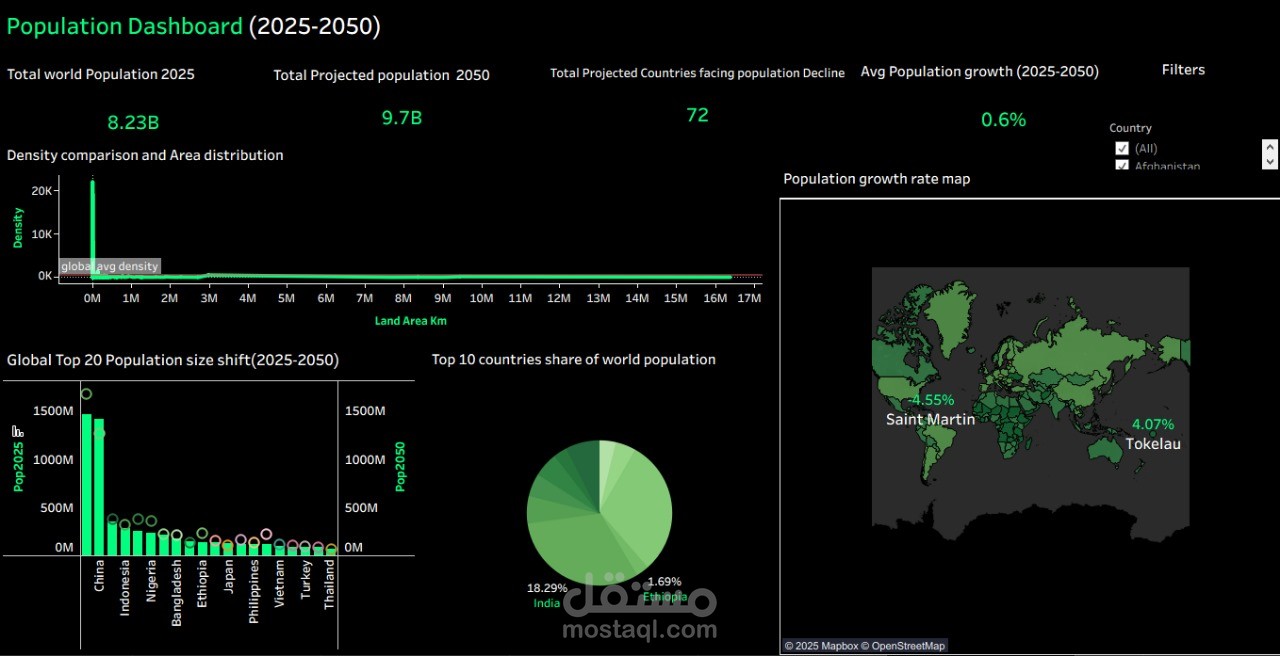Click the China axis label
Image resolution: width=1280 pixels, height=656 pixels.
tap(99, 575)
